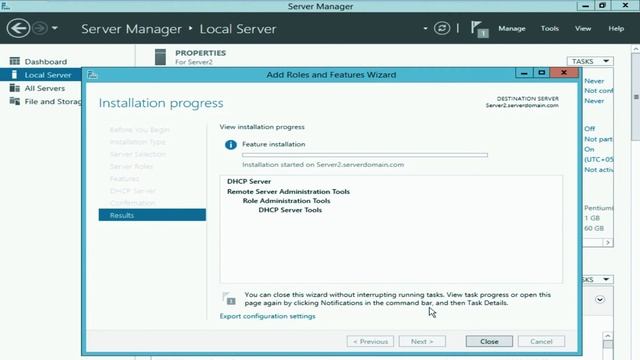Open the navigation history dropdown arrow

tap(55, 28)
